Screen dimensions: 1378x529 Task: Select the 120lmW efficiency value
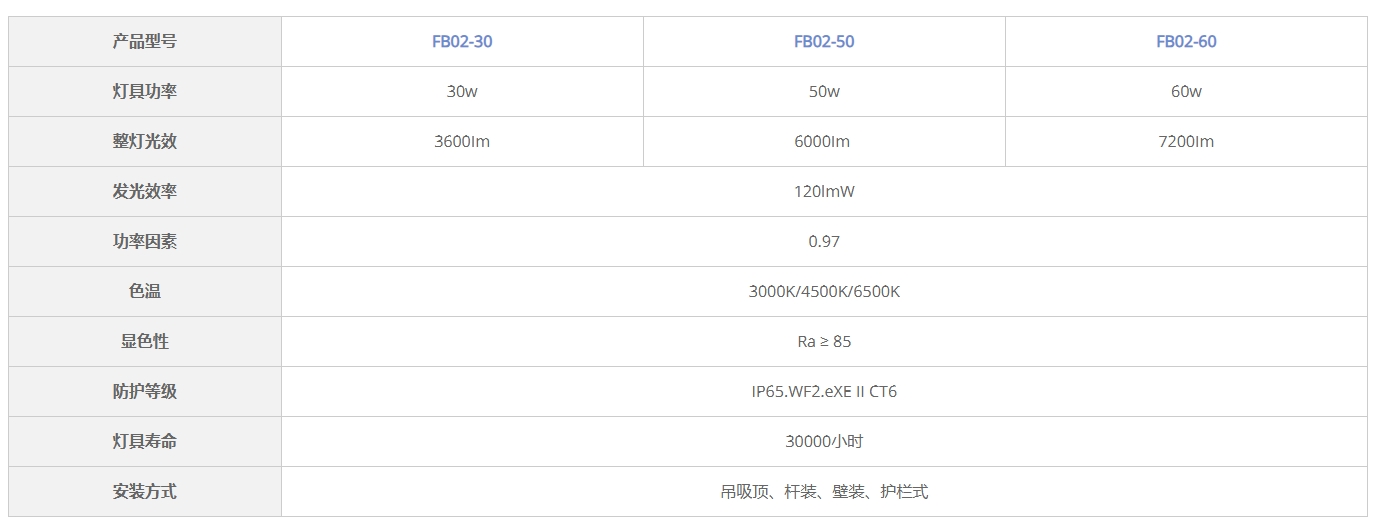pyautogui.click(x=824, y=192)
